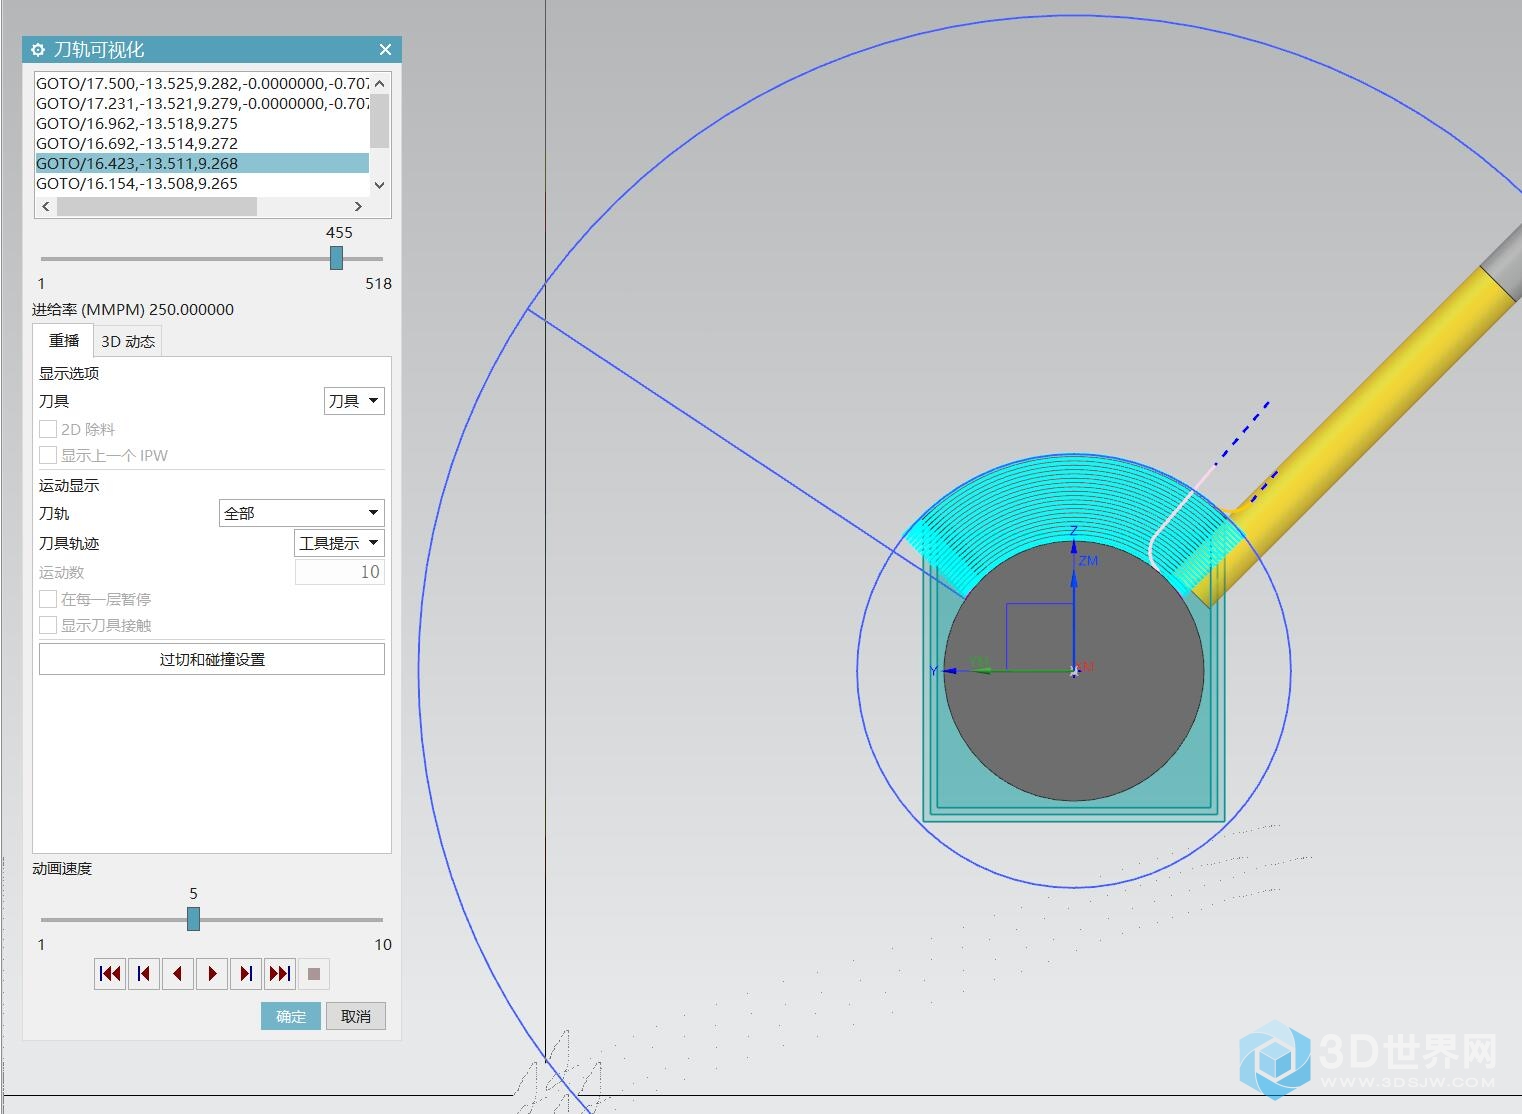Jump to the previous operation step
Image resolution: width=1522 pixels, height=1114 pixels.
click(x=144, y=974)
